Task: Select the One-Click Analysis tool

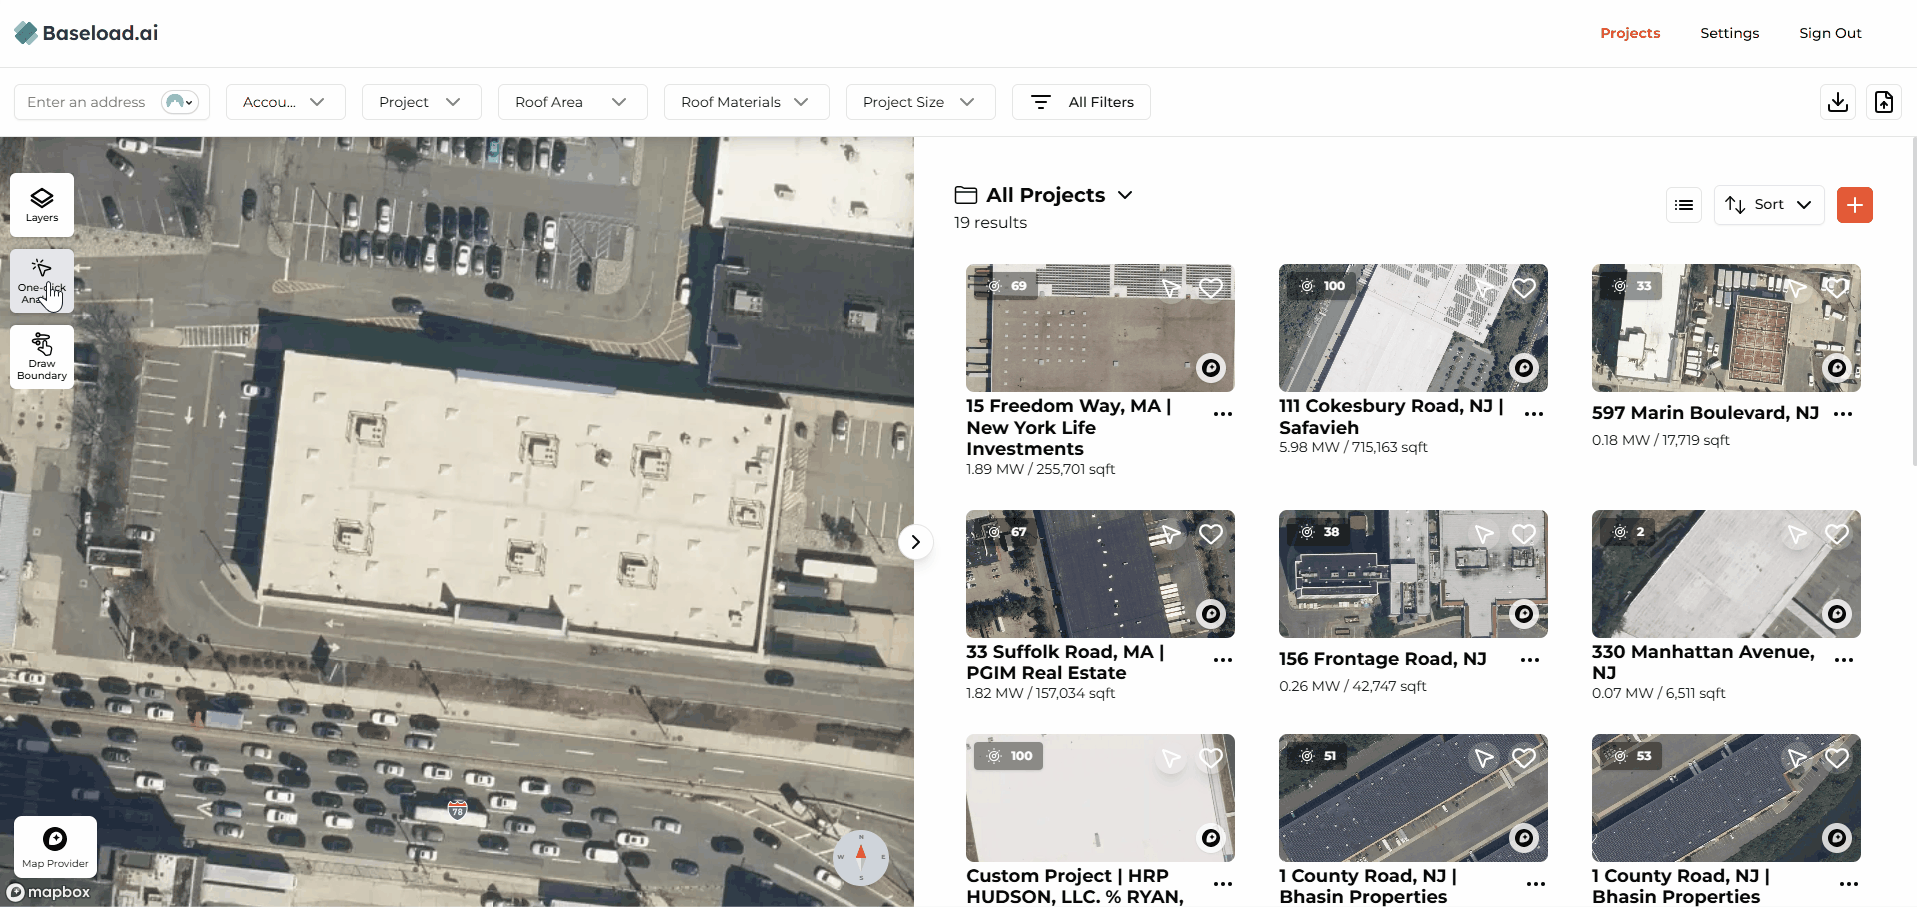Action: click(41, 281)
